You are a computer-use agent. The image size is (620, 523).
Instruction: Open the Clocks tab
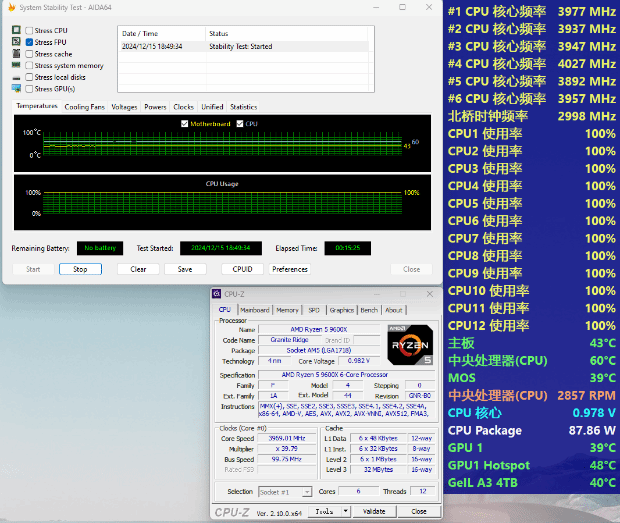[x=183, y=107]
